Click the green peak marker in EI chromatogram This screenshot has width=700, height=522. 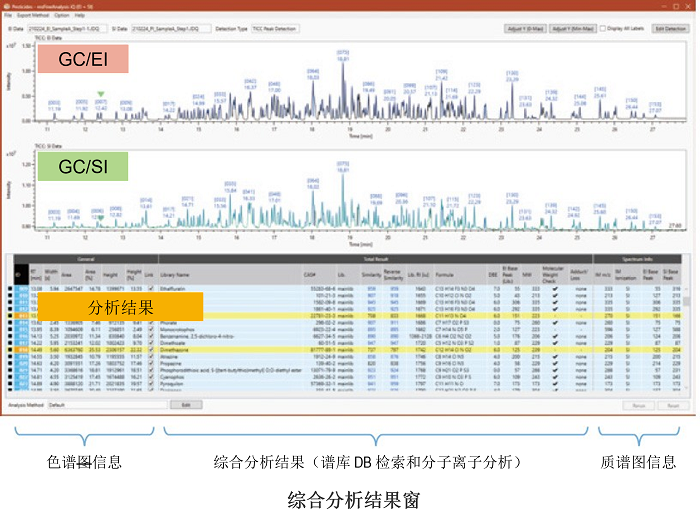pos(100,95)
